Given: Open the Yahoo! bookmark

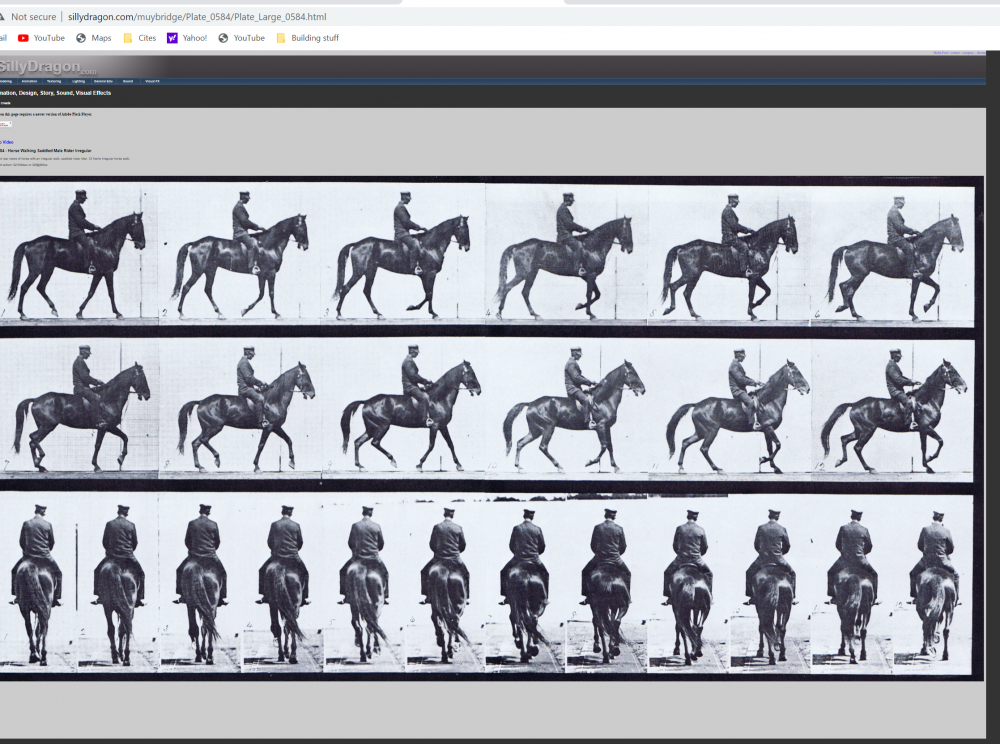Looking at the screenshot, I should [x=187, y=38].
